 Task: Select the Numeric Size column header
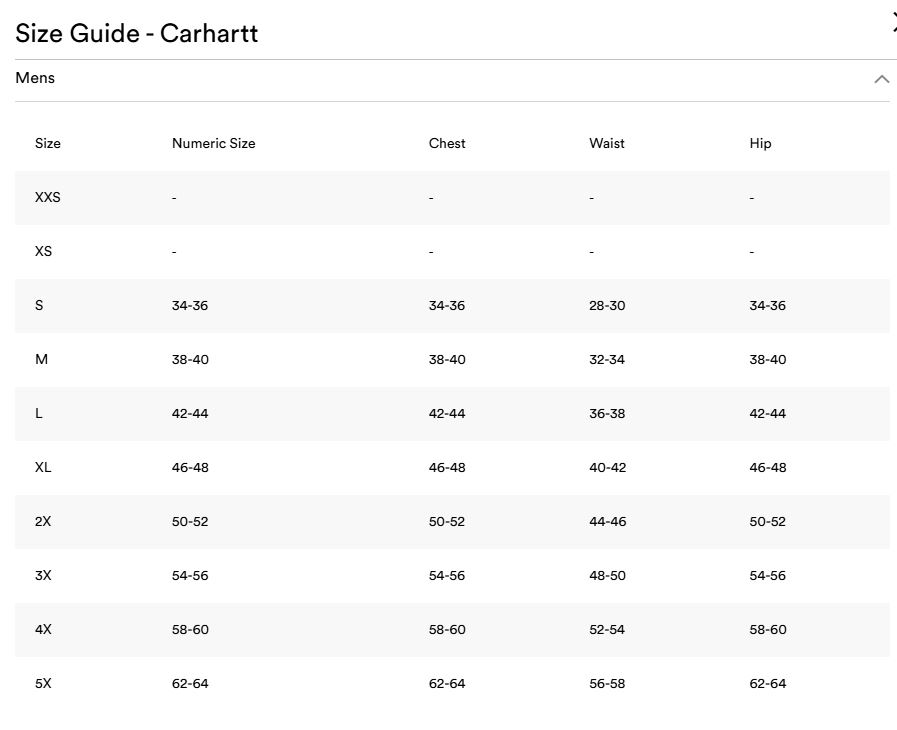(213, 143)
